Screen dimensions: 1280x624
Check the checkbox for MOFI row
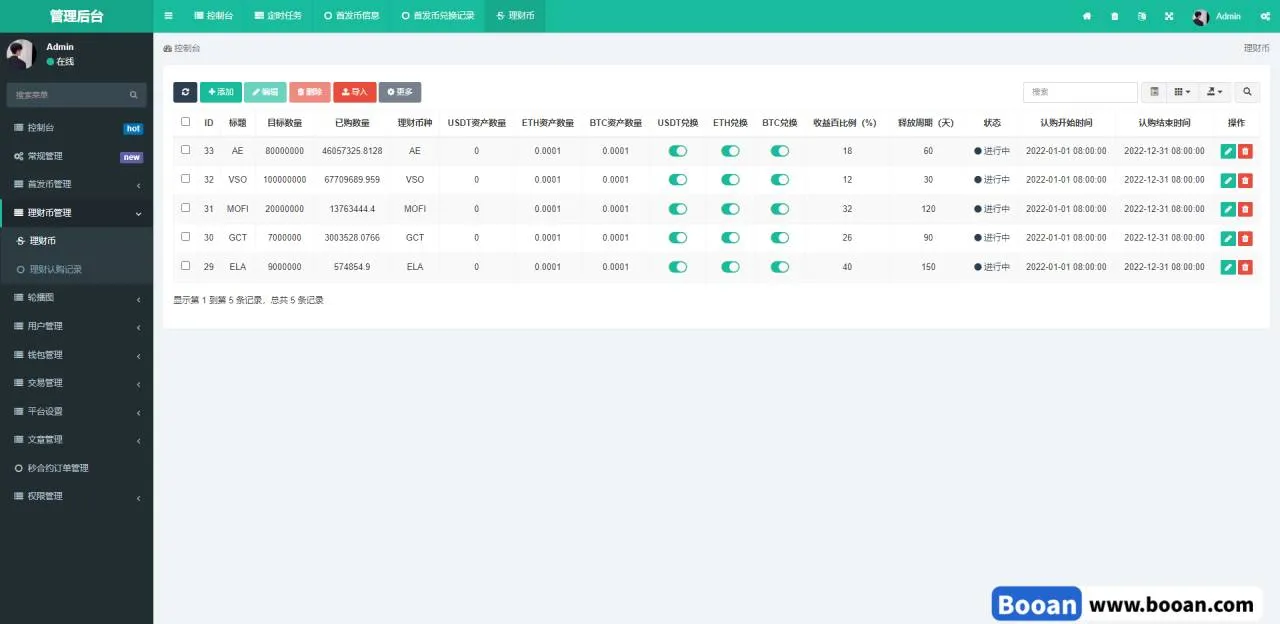(x=185, y=208)
